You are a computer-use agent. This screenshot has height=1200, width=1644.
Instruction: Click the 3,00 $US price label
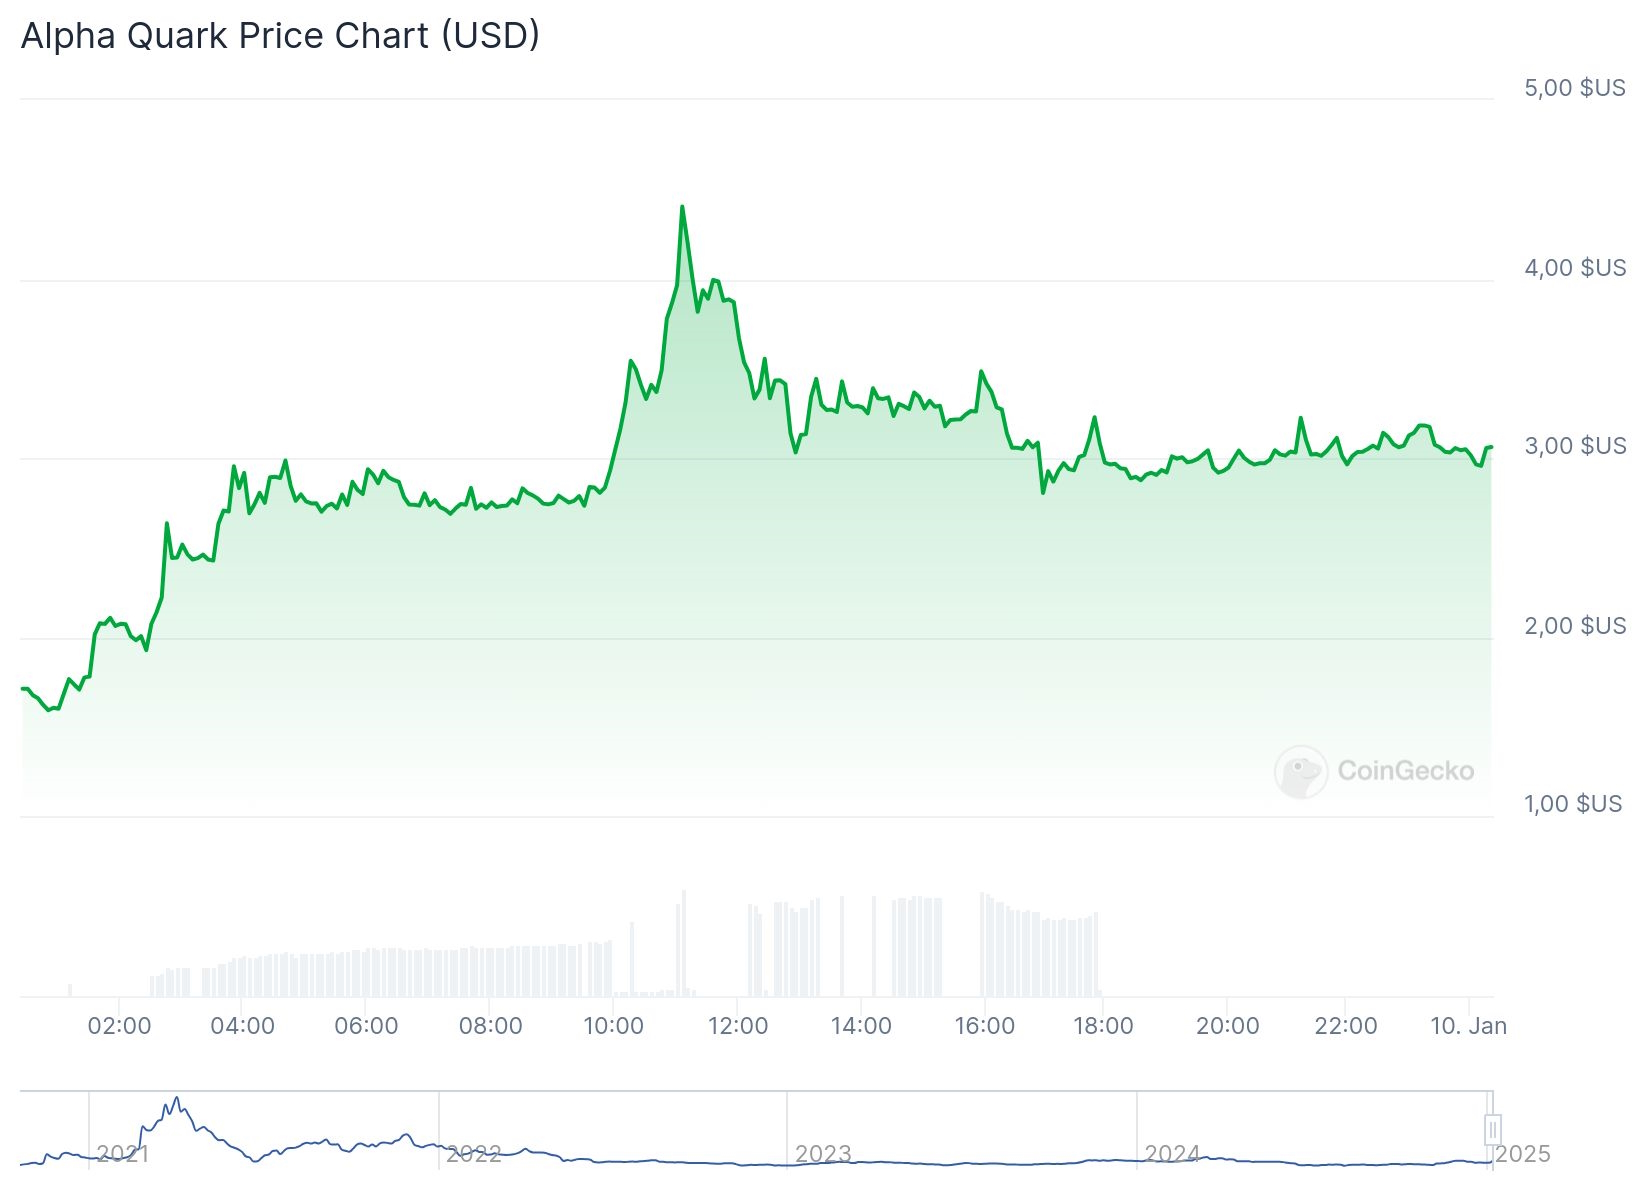click(1575, 446)
